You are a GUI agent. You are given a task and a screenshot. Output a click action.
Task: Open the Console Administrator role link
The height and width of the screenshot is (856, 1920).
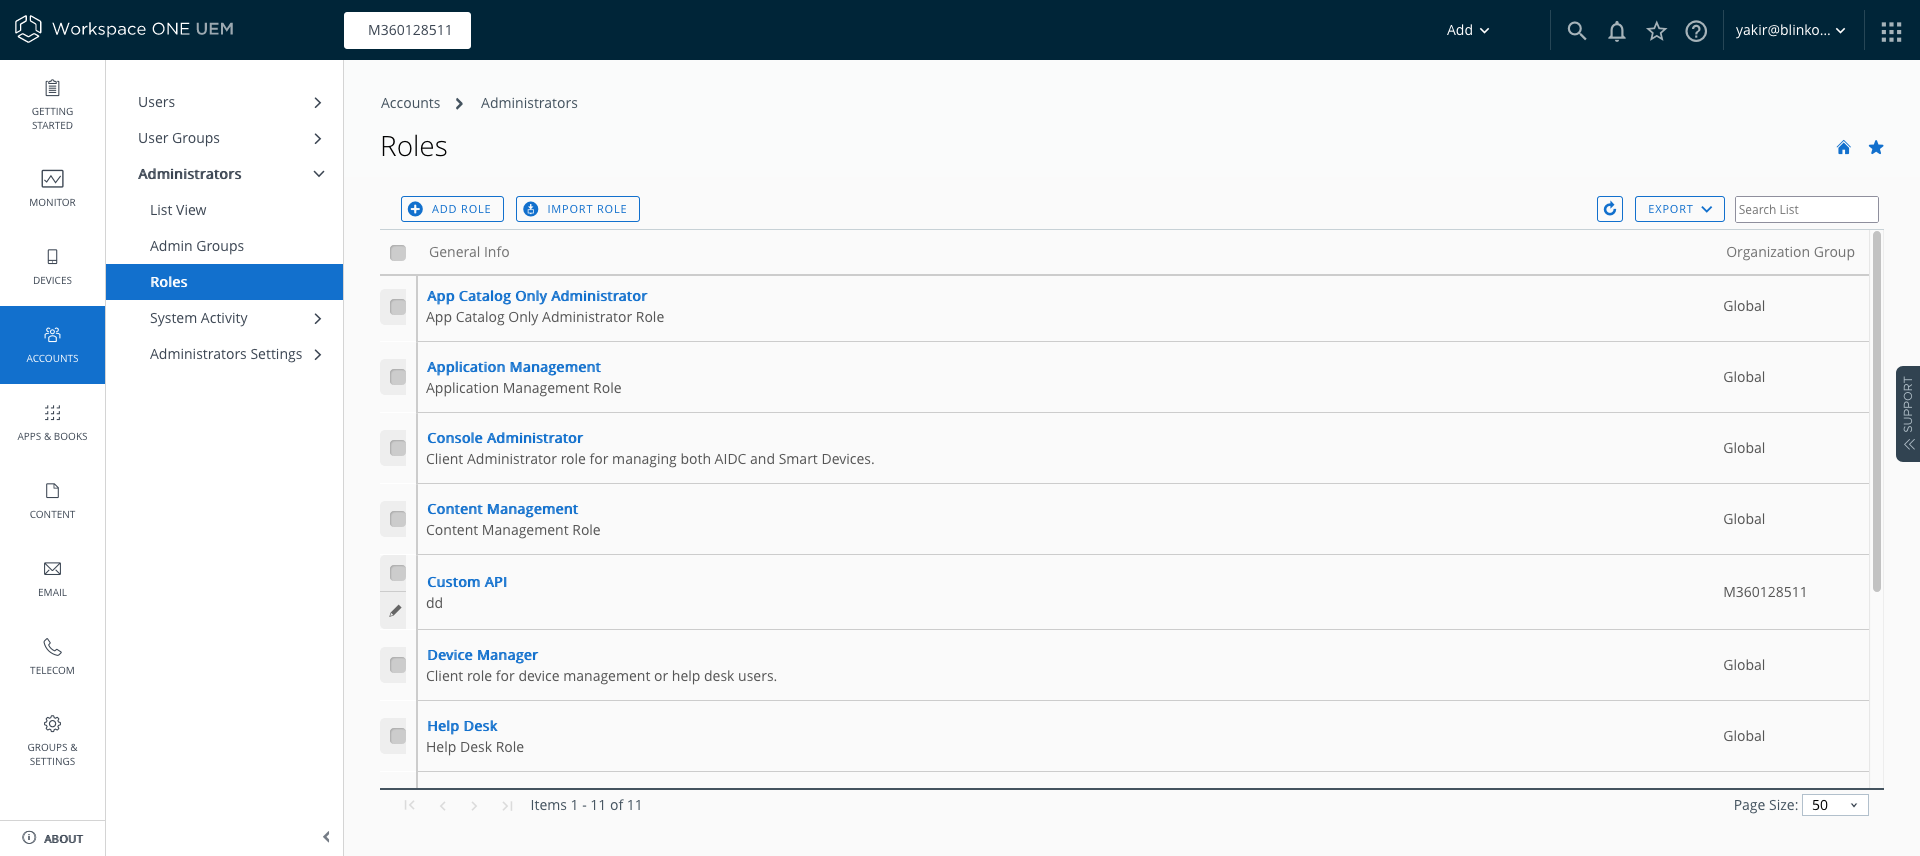pos(505,438)
